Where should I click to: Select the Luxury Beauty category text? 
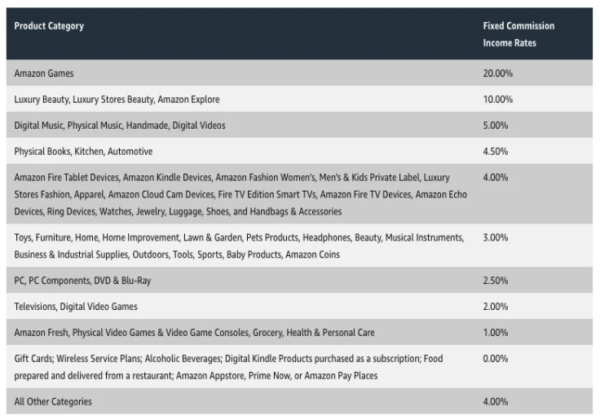click(116, 100)
